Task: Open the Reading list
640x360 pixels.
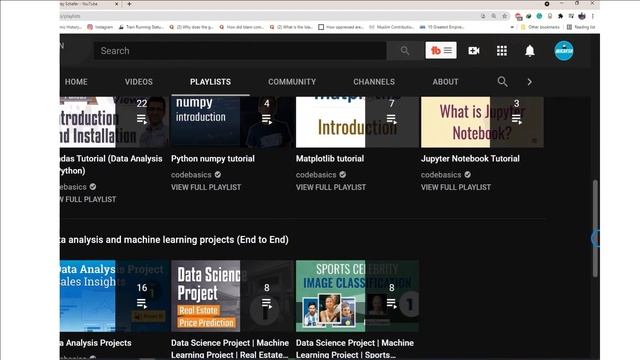Action: (581, 27)
